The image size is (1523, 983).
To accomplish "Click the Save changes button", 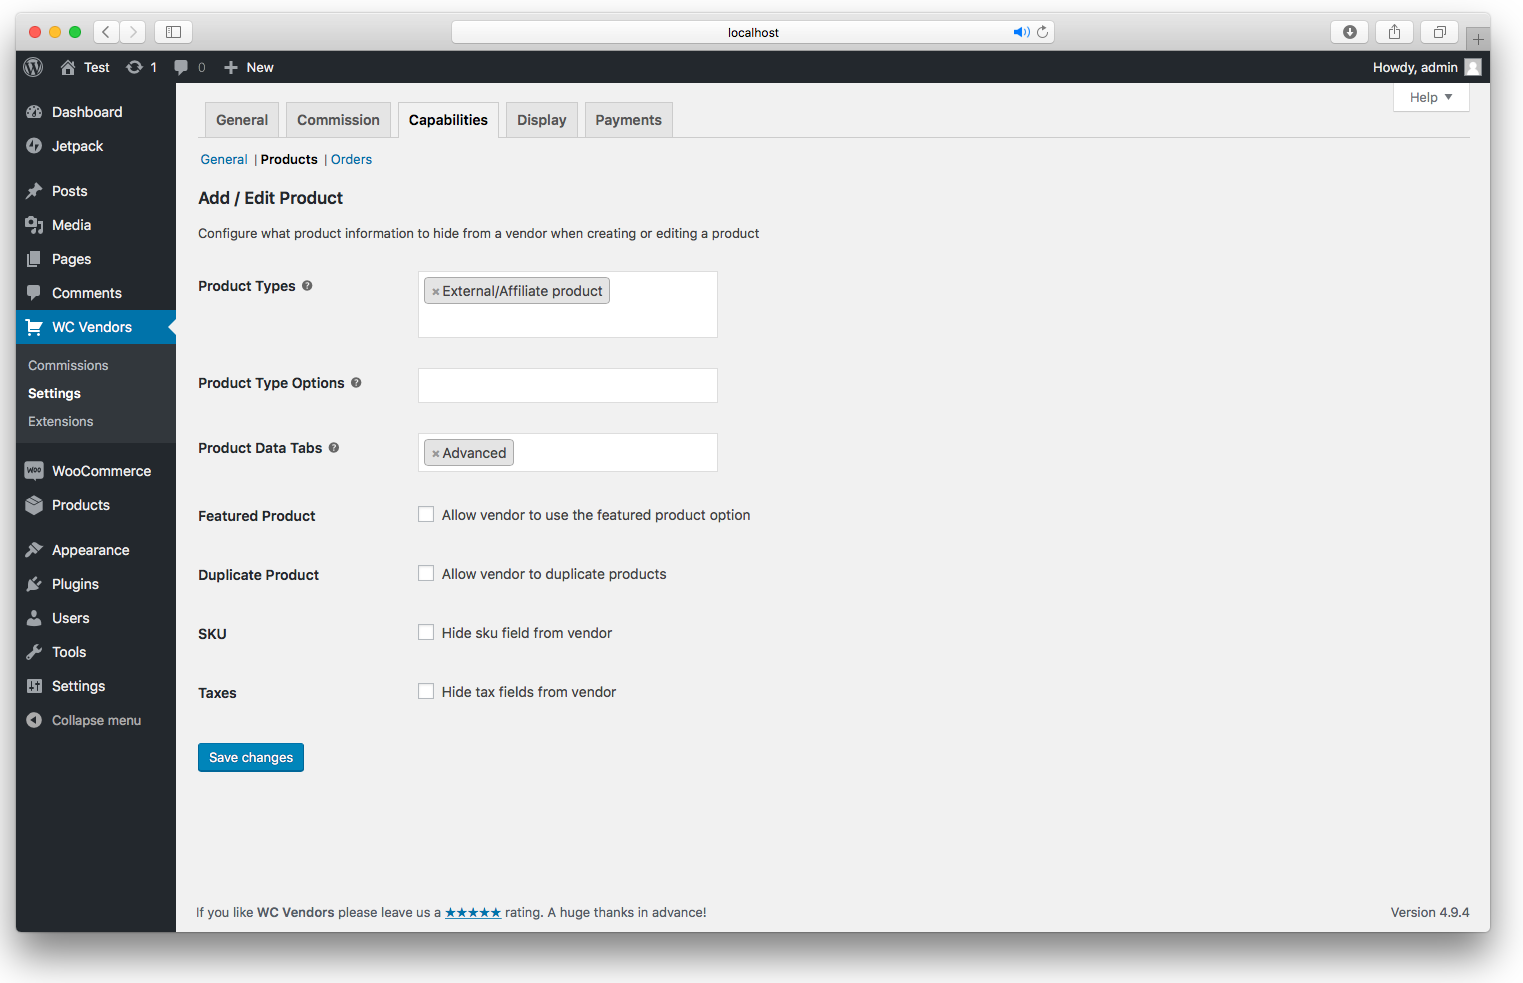I will [x=251, y=758].
